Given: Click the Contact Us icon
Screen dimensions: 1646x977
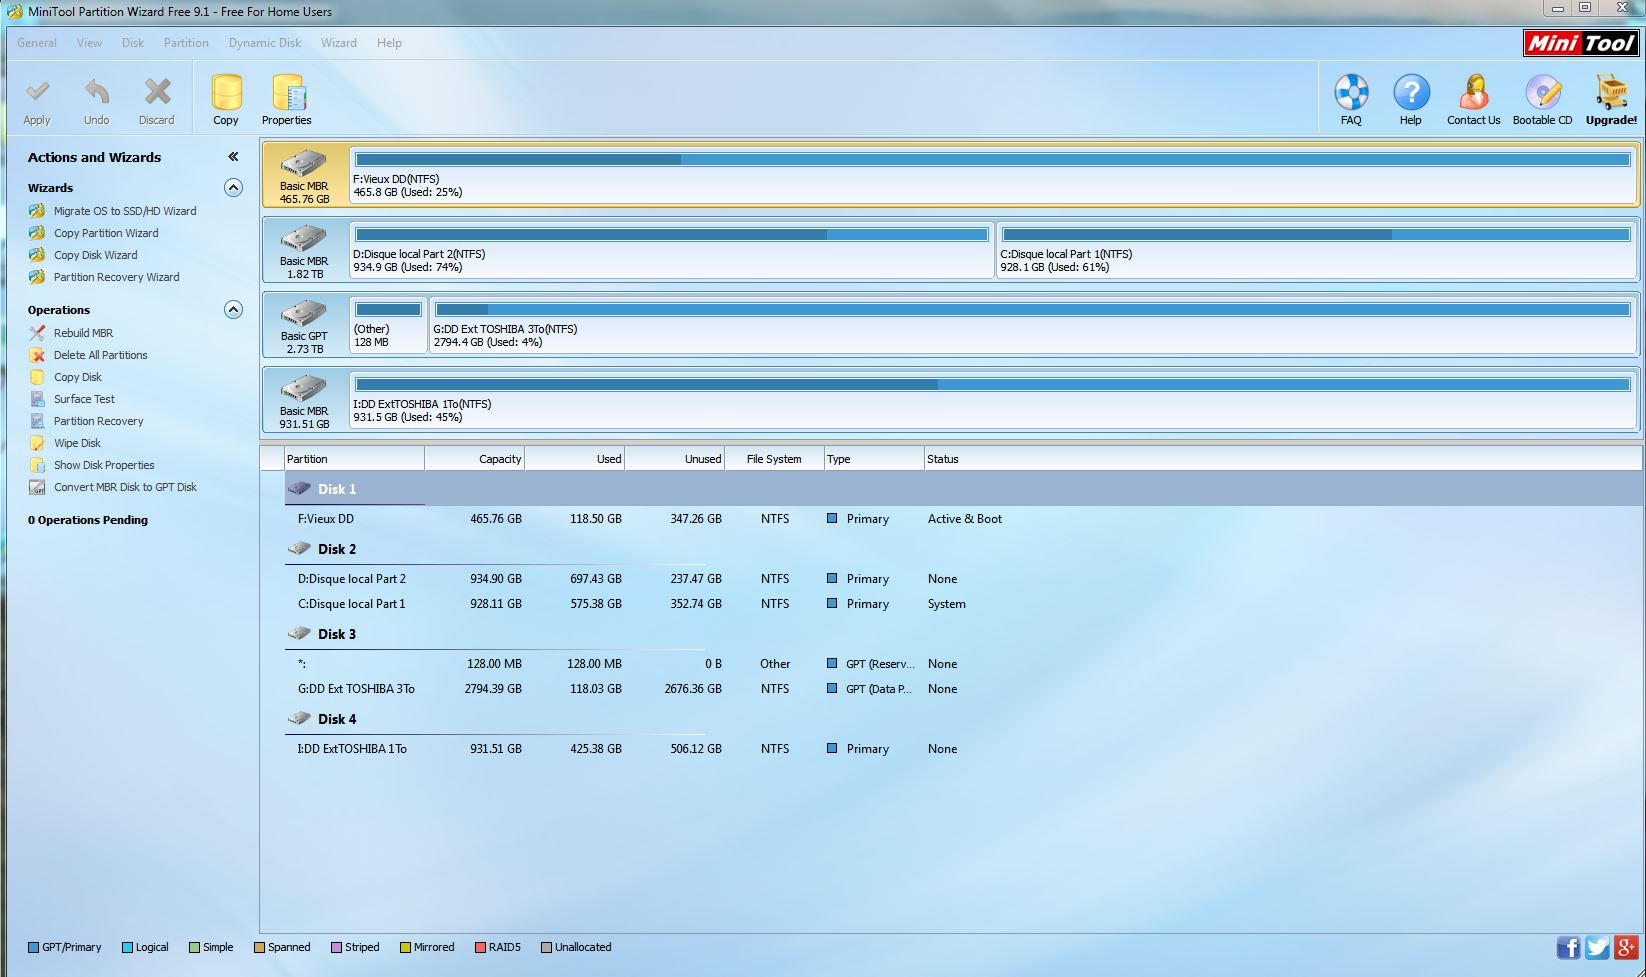Looking at the screenshot, I should (1473, 92).
